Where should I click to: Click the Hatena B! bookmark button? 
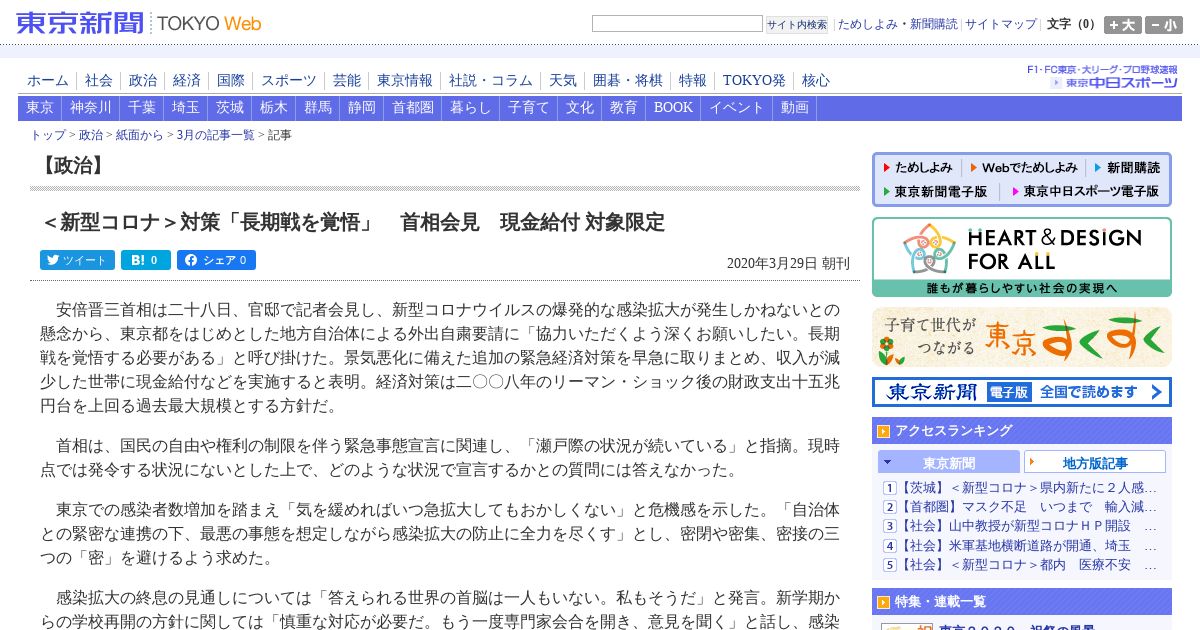146,260
